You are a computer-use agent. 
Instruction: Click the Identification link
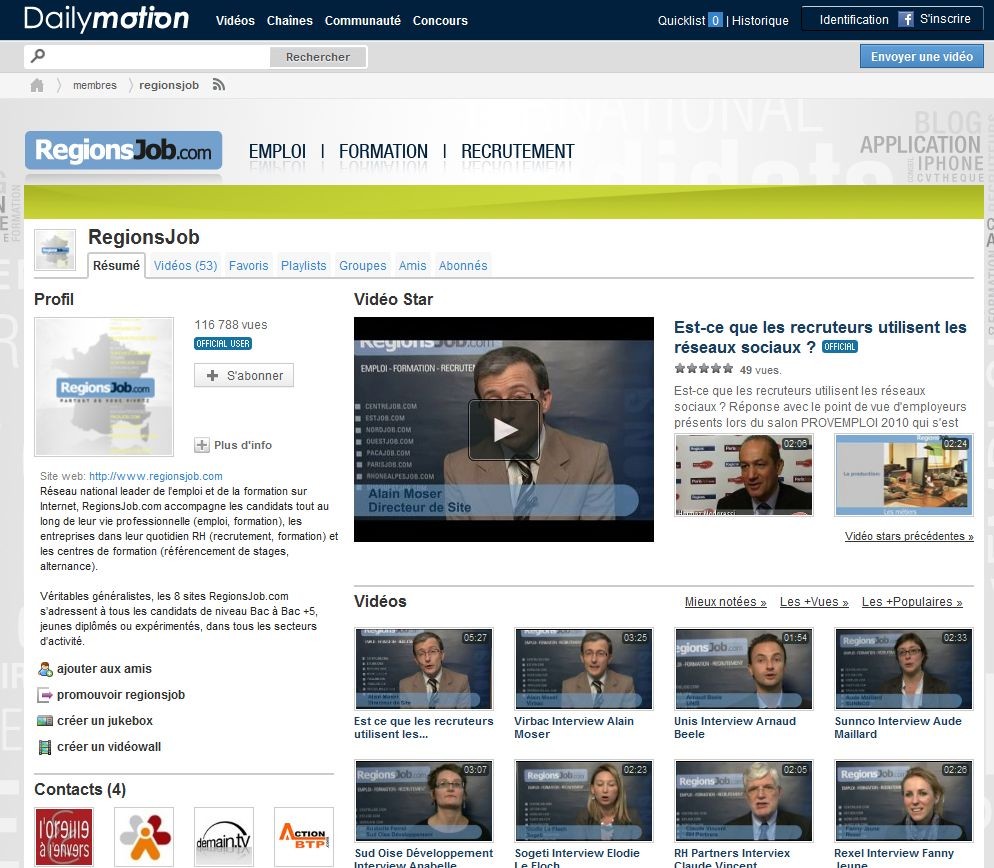tap(854, 20)
